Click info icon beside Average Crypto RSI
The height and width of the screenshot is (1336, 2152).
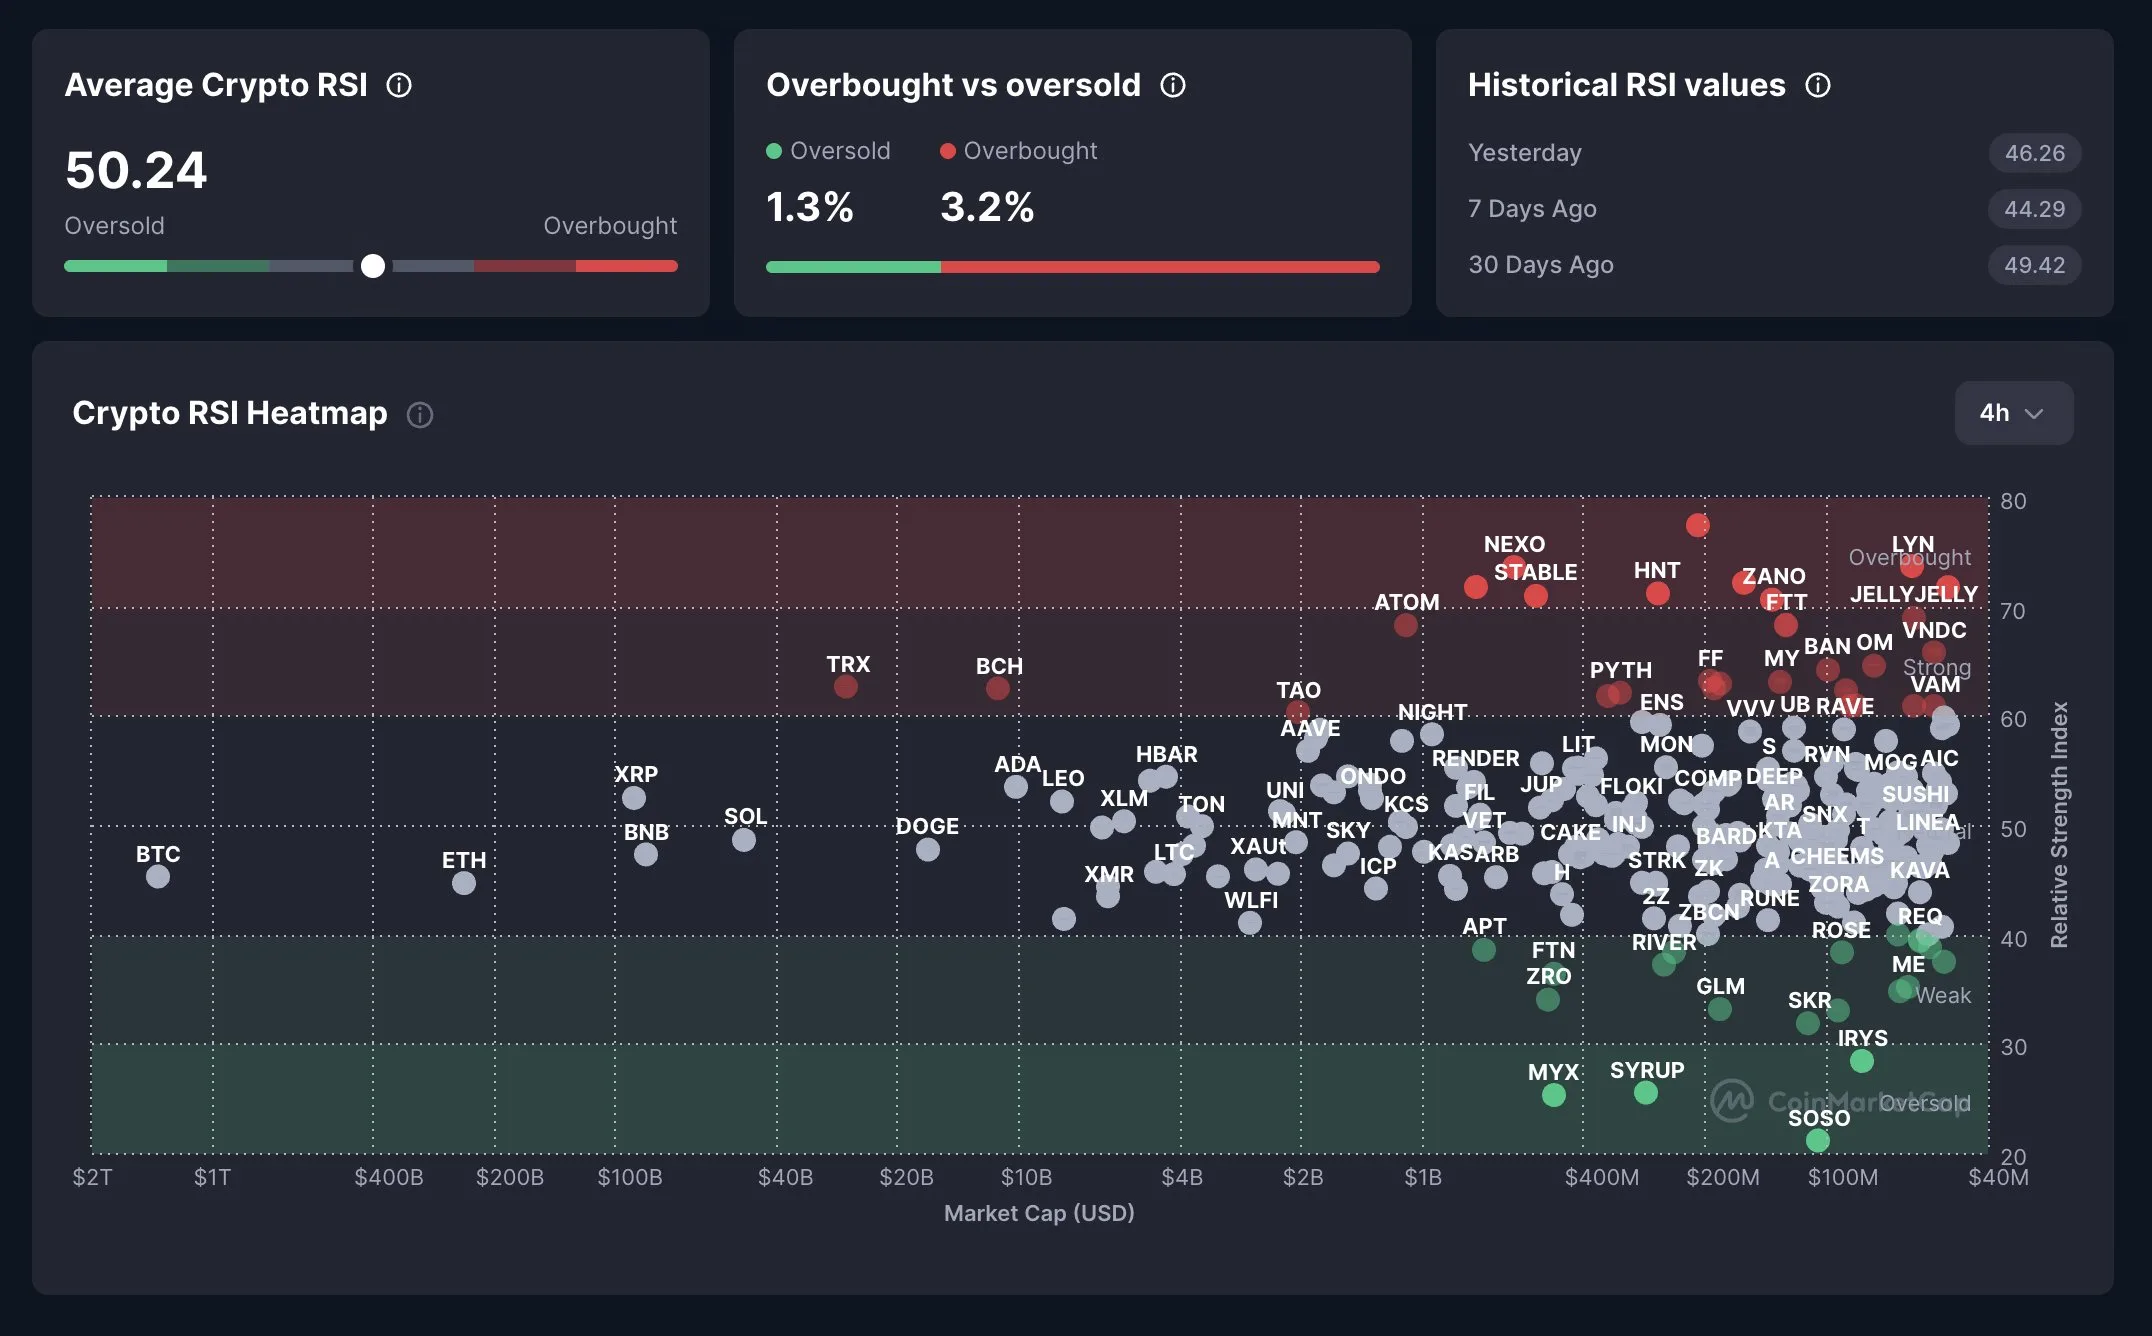399,85
